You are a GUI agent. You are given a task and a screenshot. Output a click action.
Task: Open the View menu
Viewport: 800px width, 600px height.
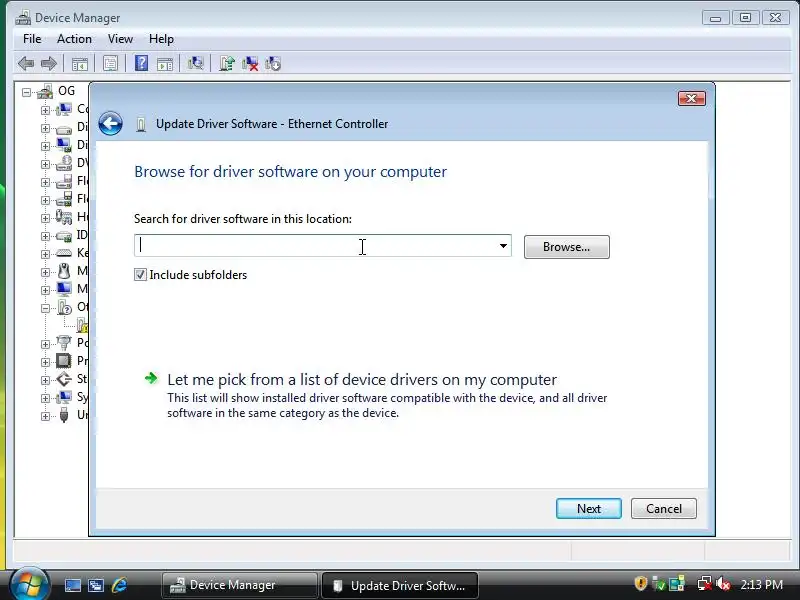coord(120,39)
